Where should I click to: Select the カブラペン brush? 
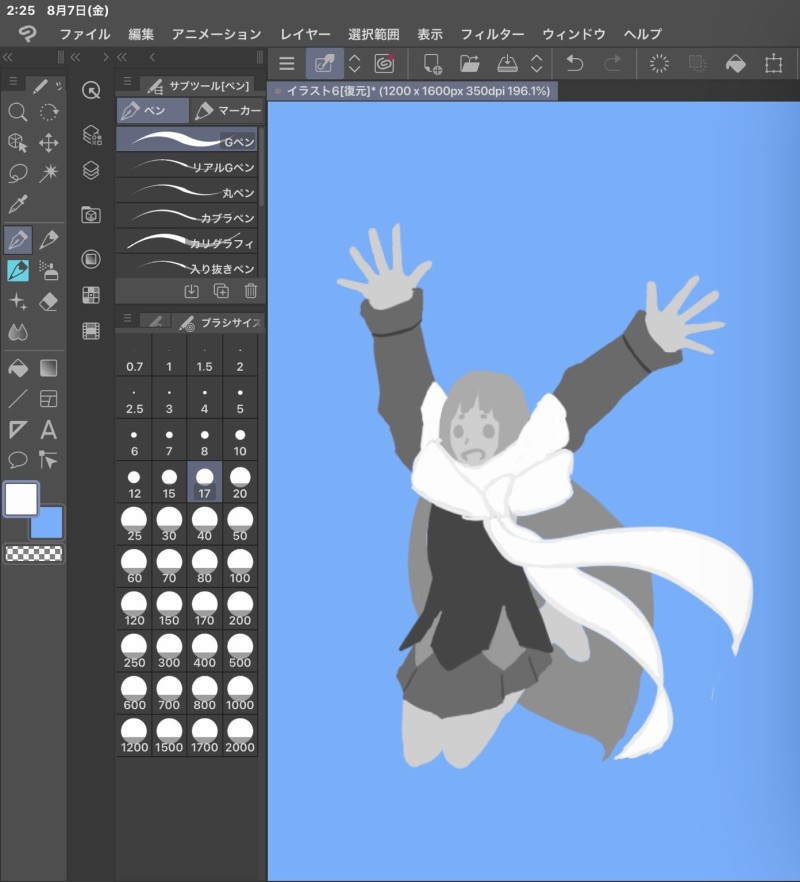[x=188, y=217]
